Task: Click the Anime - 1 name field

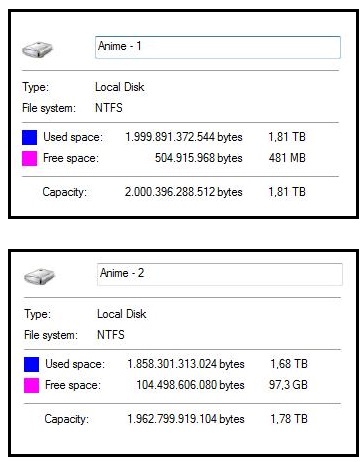Action: 218,47
